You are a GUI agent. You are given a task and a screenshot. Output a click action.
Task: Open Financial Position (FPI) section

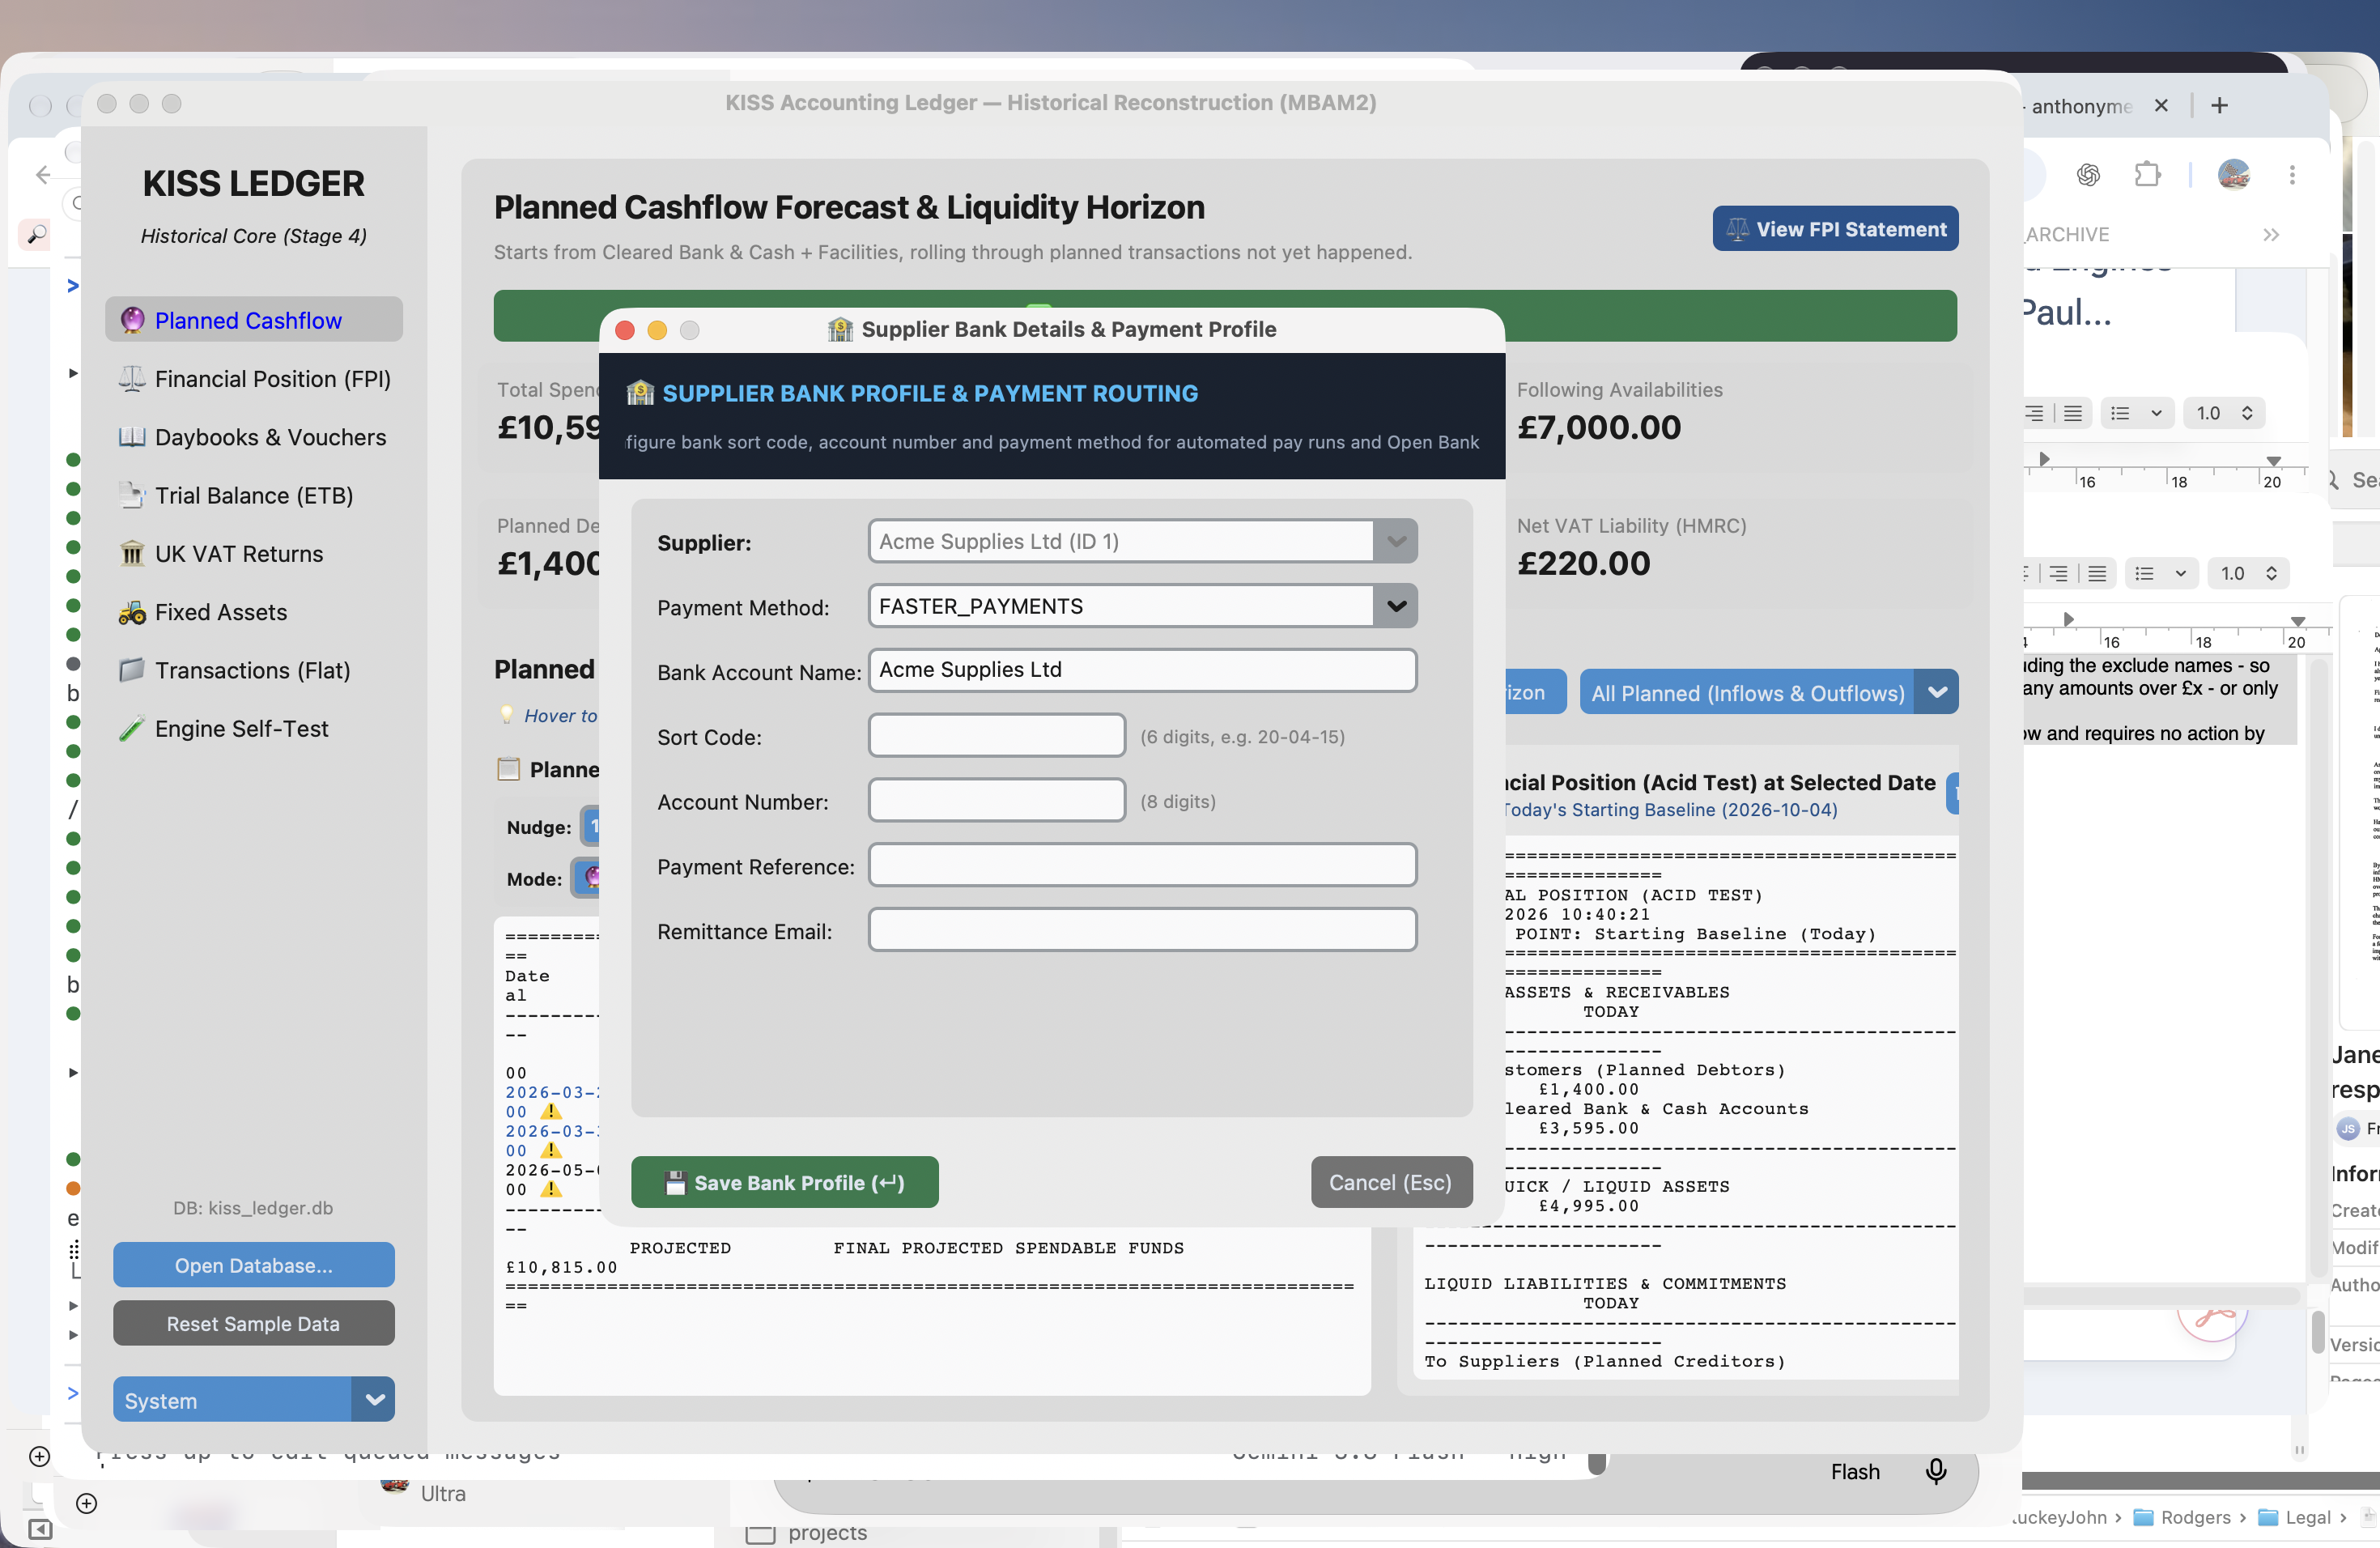(253, 379)
